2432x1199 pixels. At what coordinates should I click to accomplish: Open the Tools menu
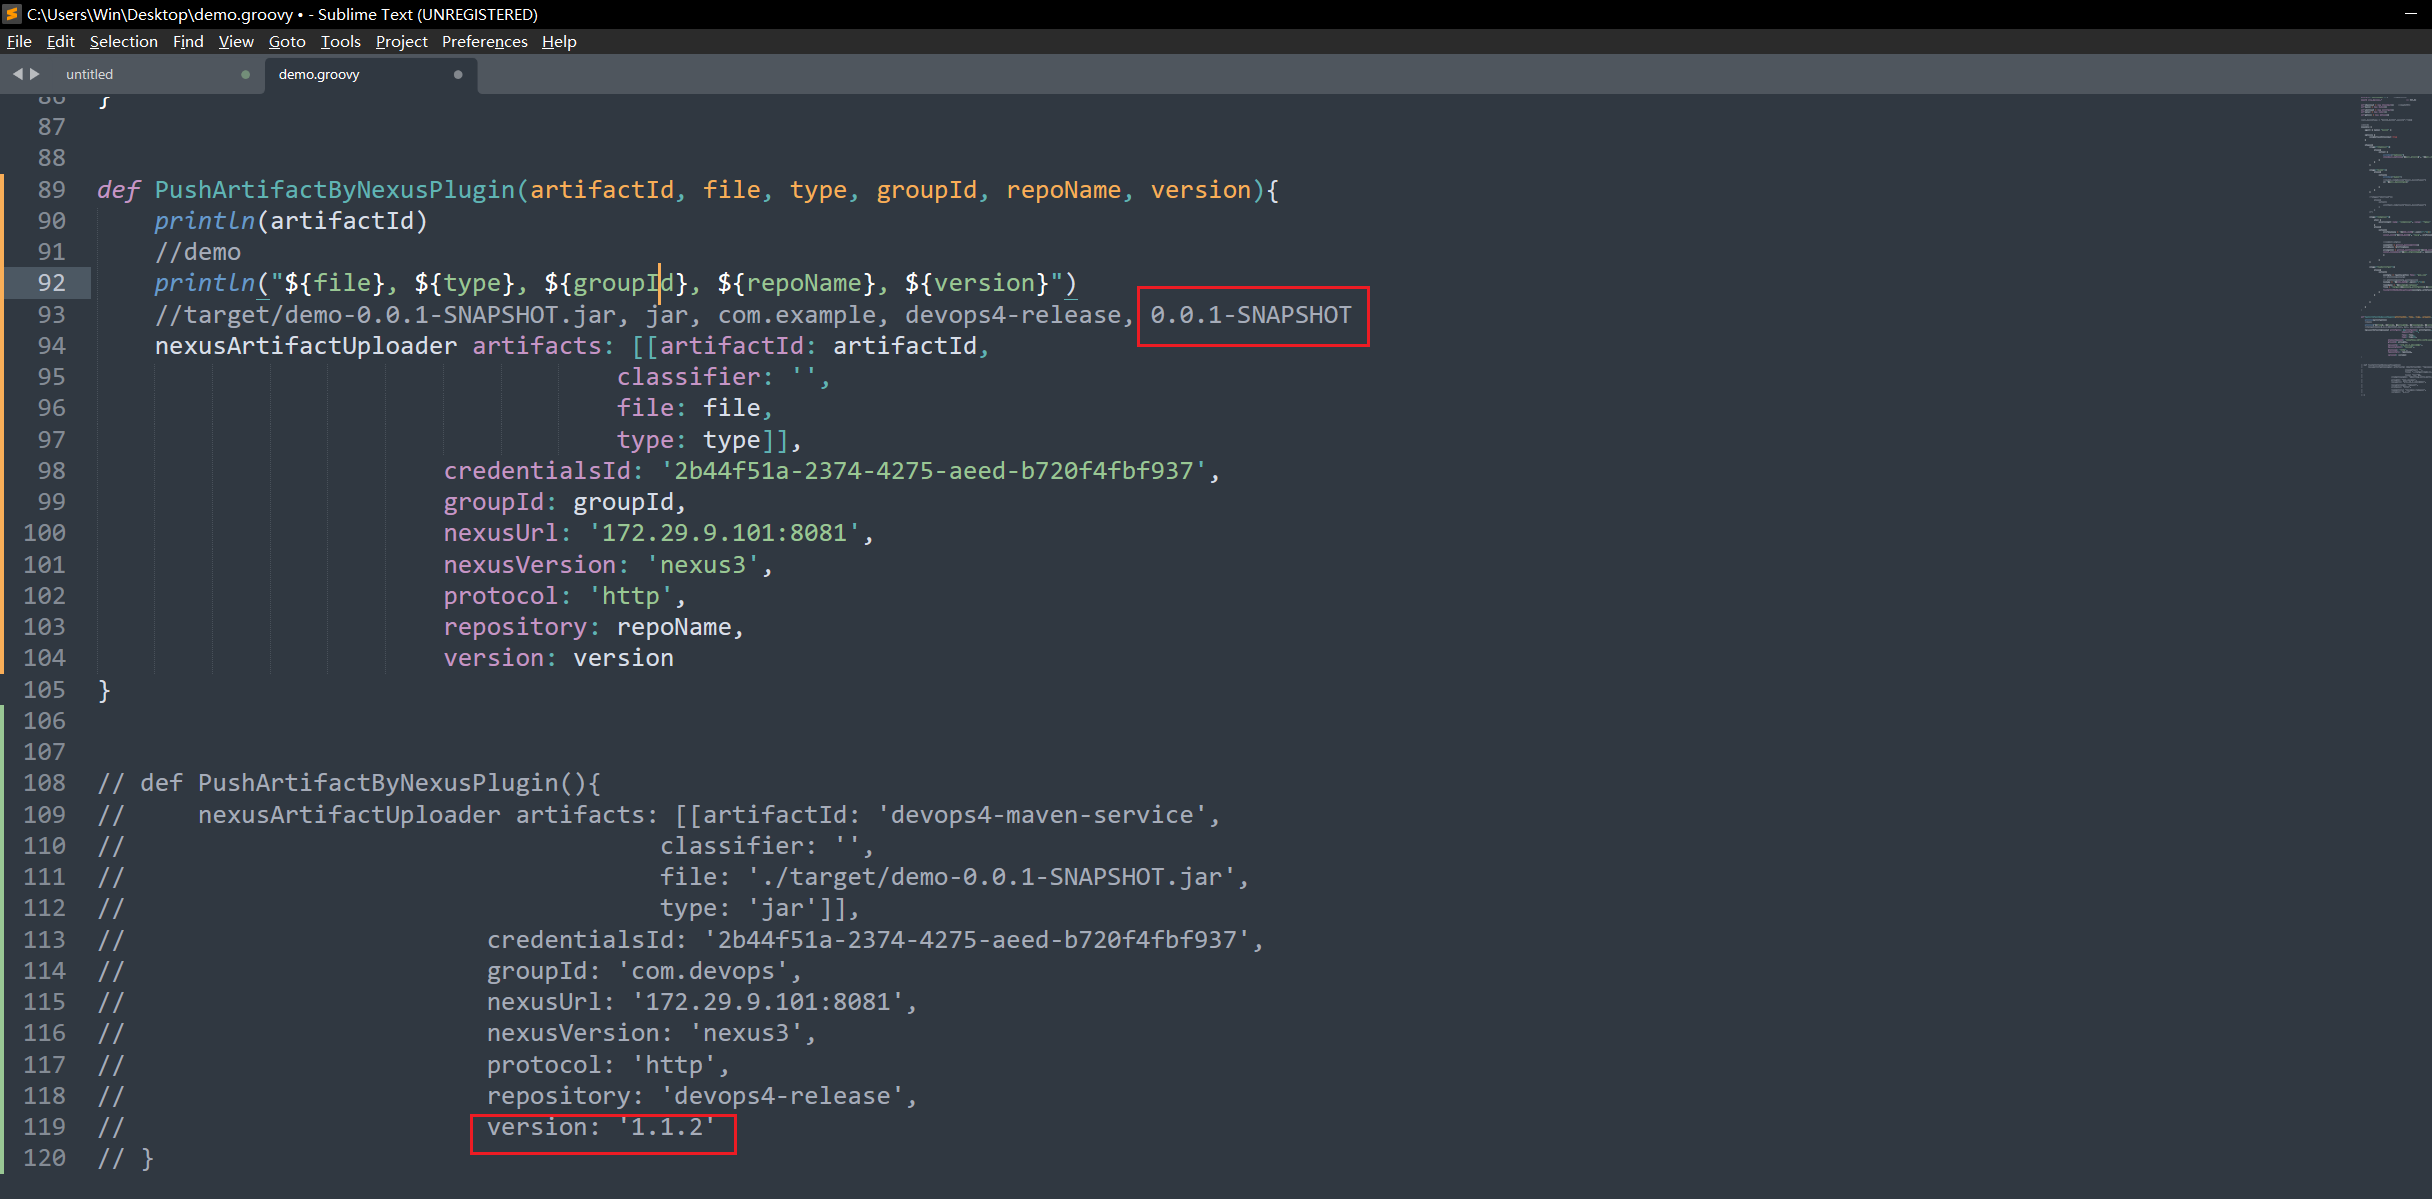point(340,41)
